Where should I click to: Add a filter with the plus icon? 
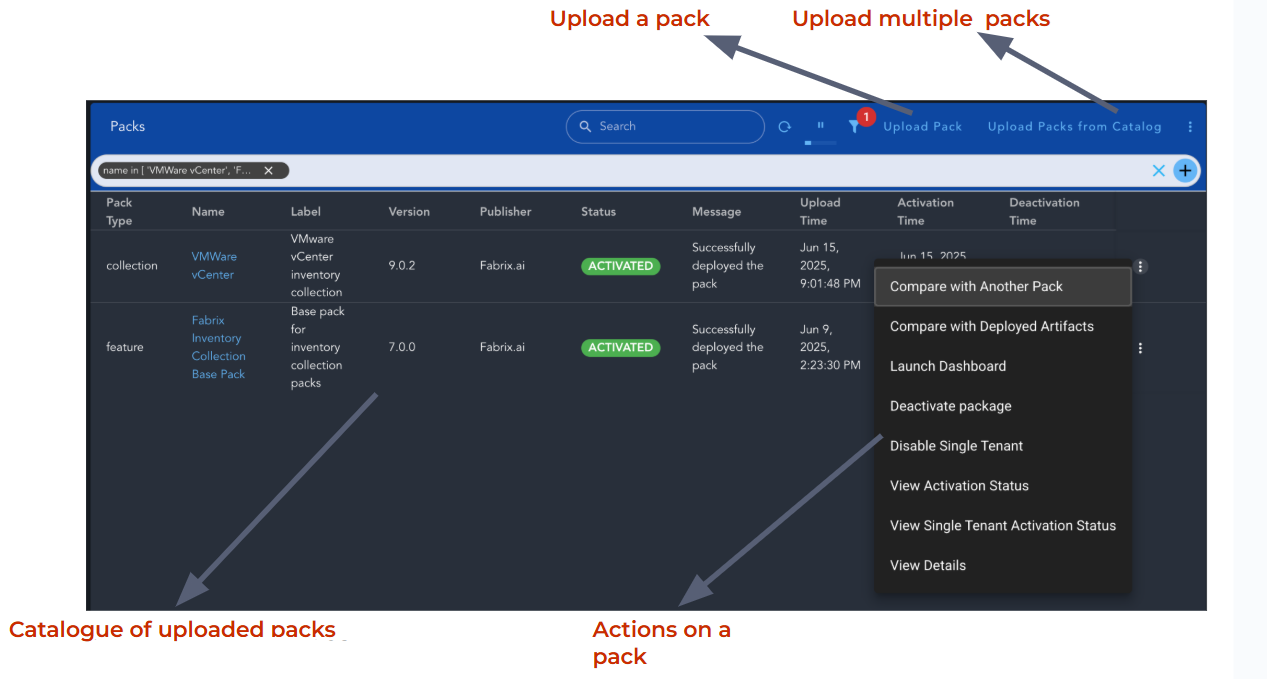coord(1185,171)
